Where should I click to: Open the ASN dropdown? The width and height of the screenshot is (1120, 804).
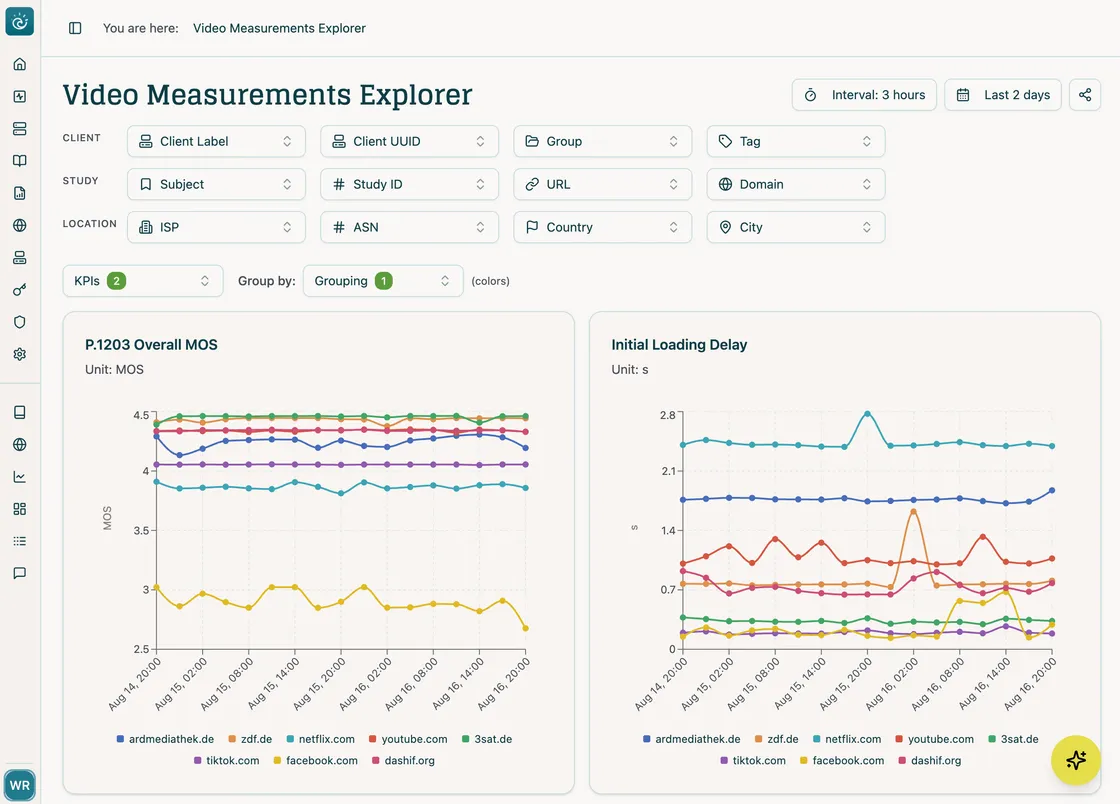(x=409, y=227)
